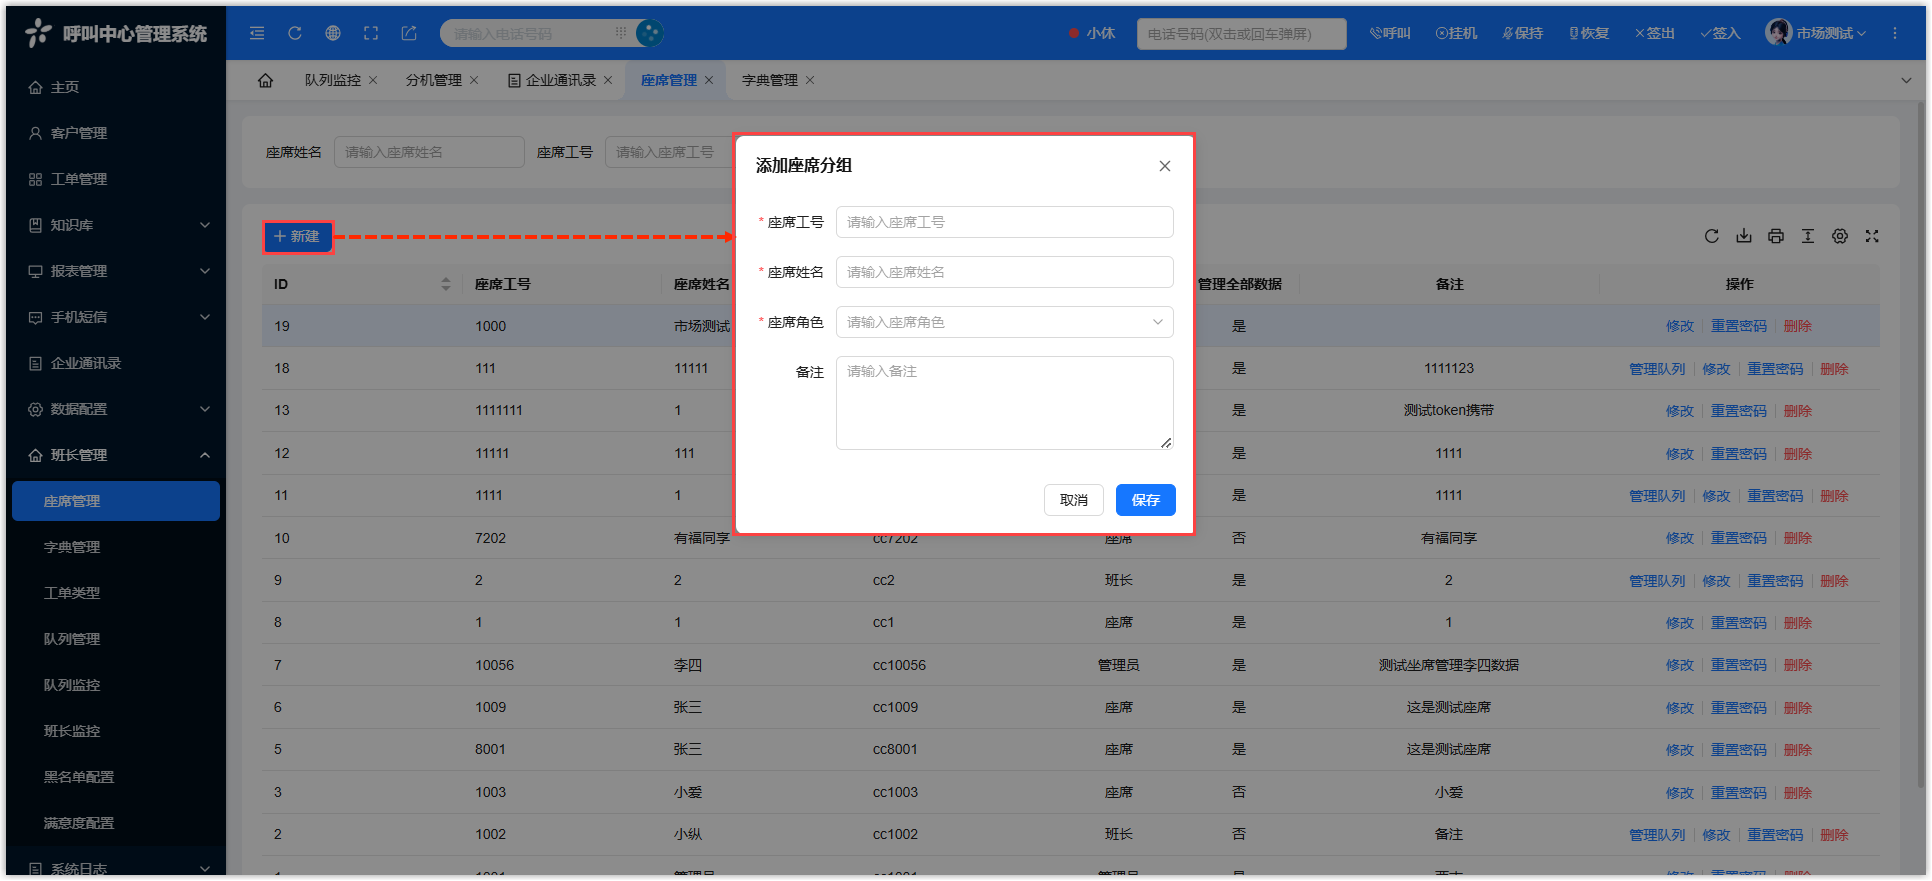Viewport: 1932px width, 881px height.
Task: Select 字典管理 in the sidebar
Action: [x=72, y=547]
